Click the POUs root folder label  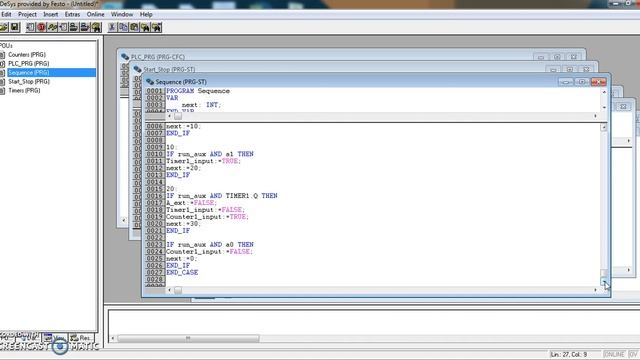pyautogui.click(x=6, y=45)
